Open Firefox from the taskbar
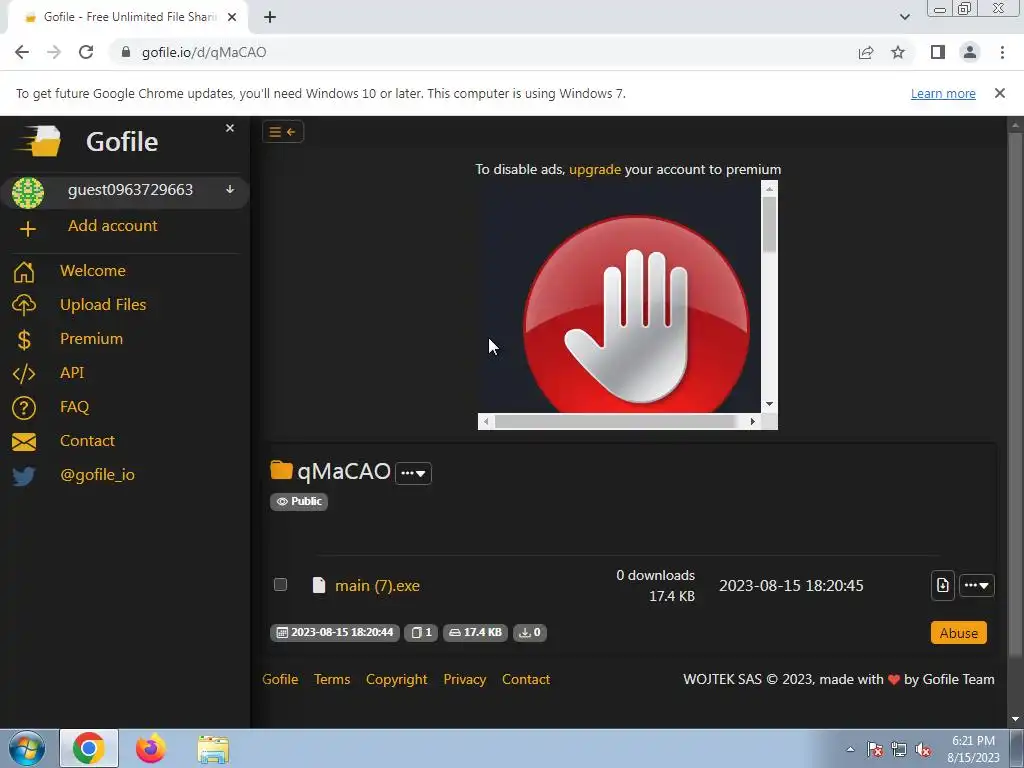This screenshot has height=768, width=1024. 151,748
